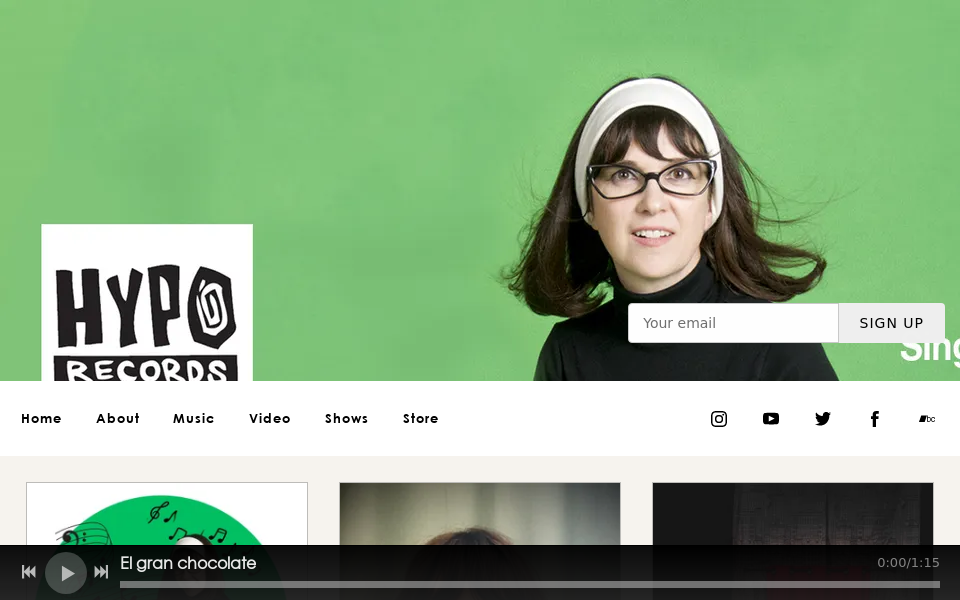Open the Bandcamp icon link
The image size is (960, 600).
coord(927,419)
